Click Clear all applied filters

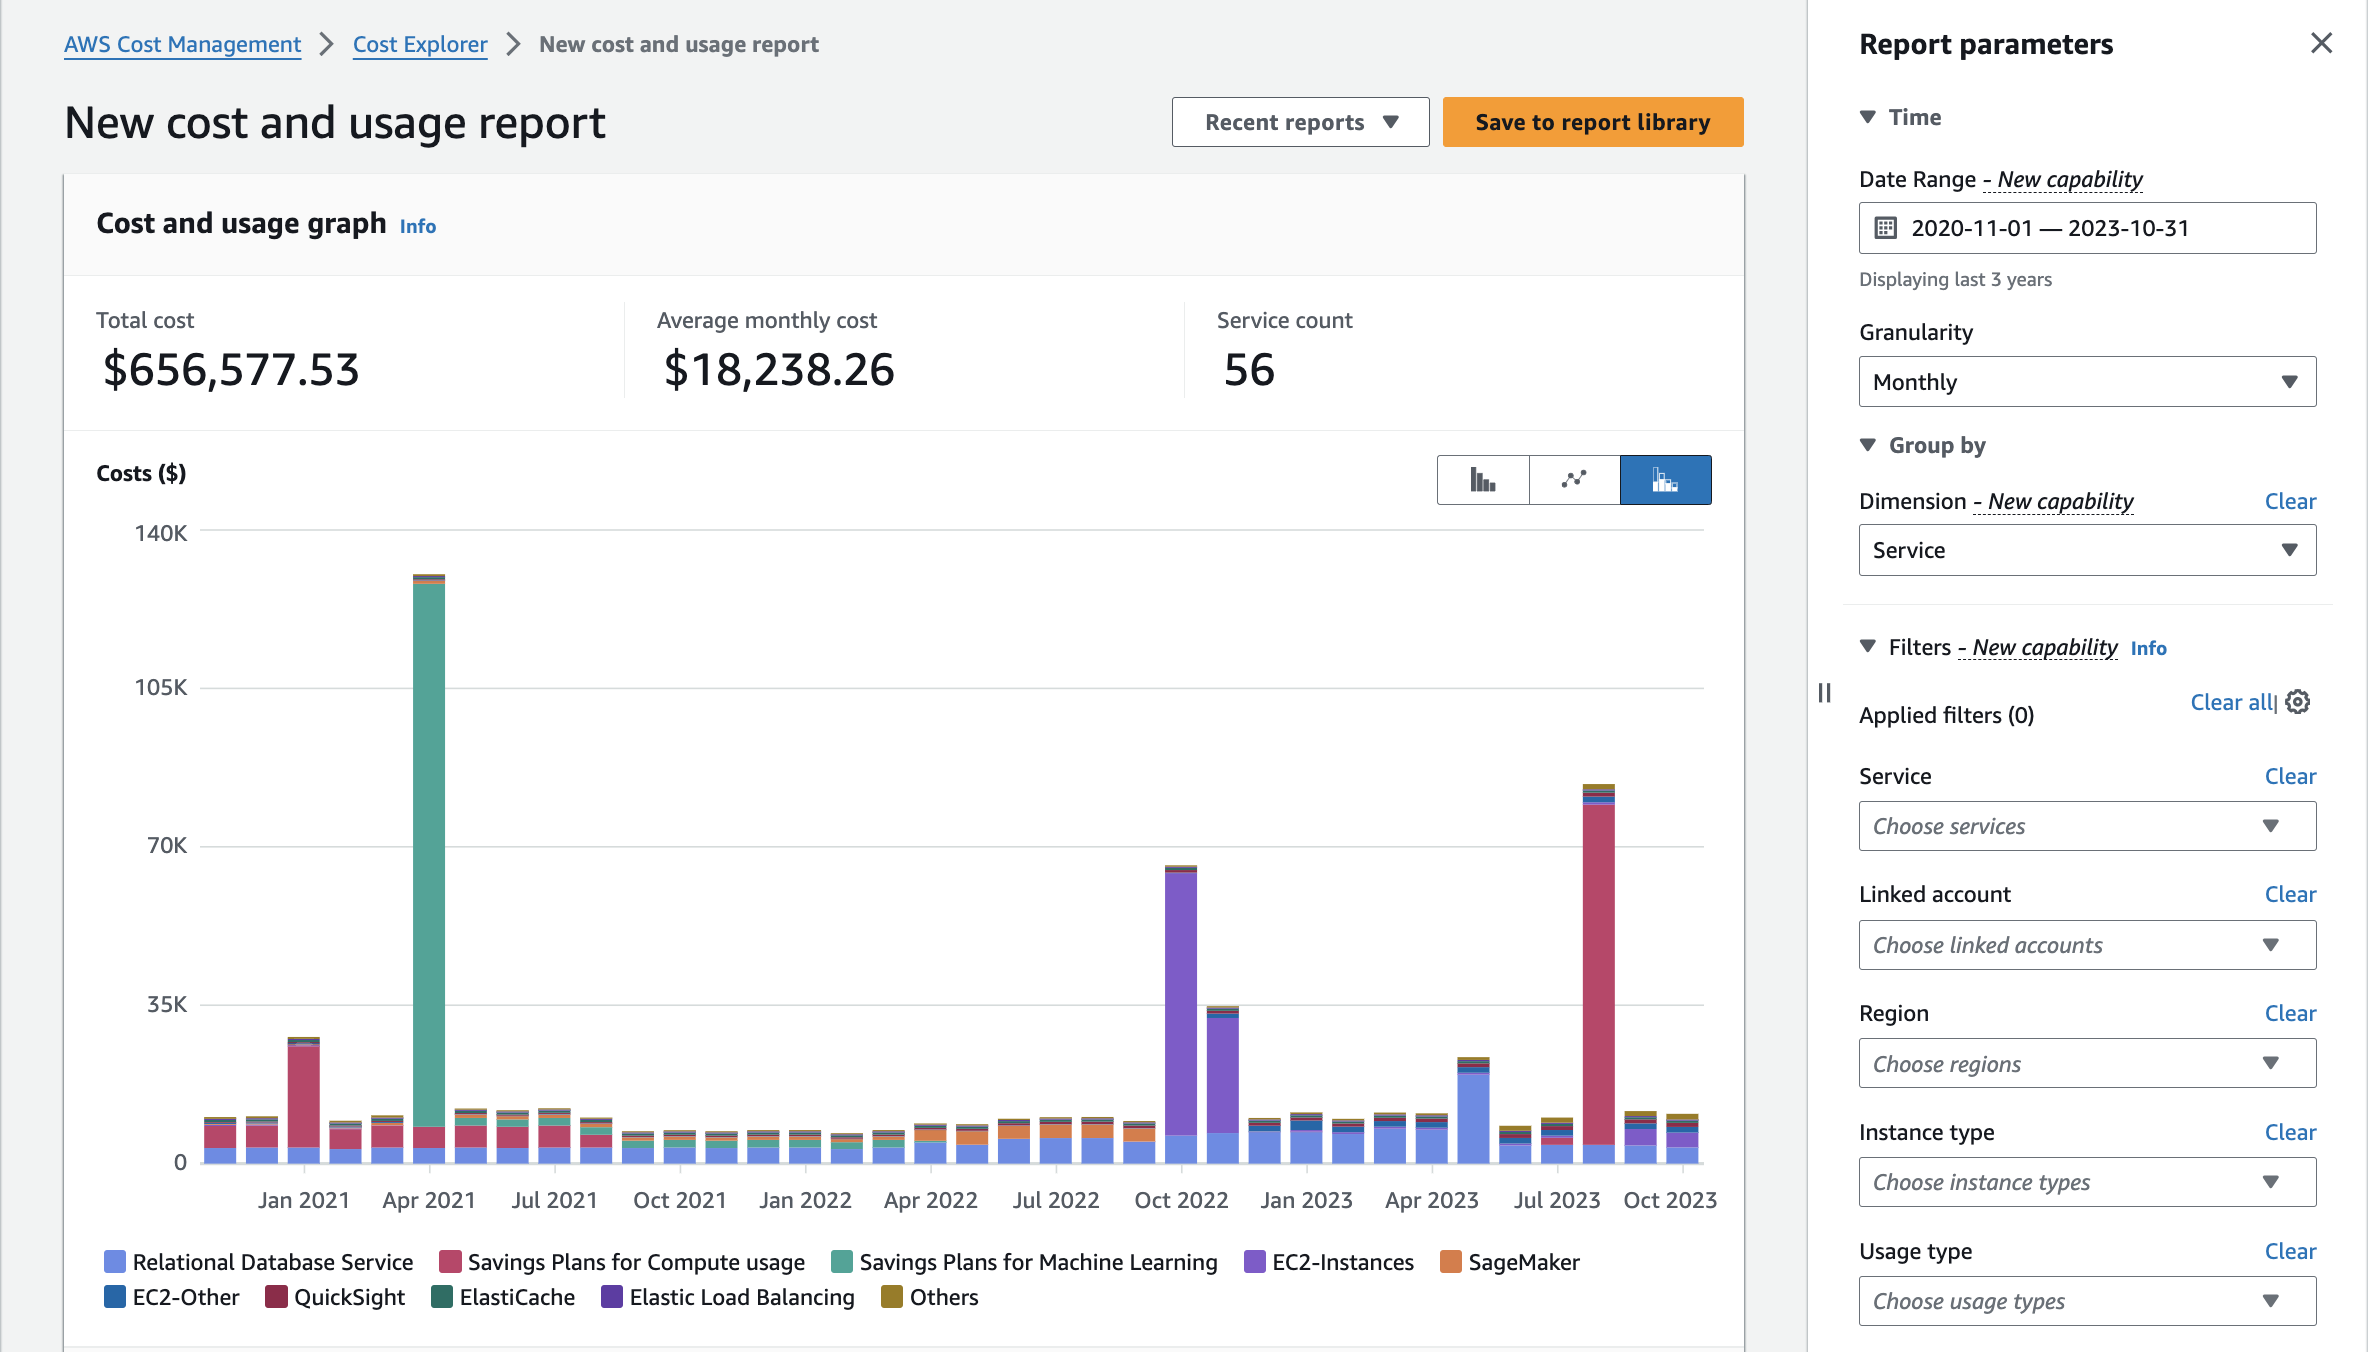point(2232,702)
